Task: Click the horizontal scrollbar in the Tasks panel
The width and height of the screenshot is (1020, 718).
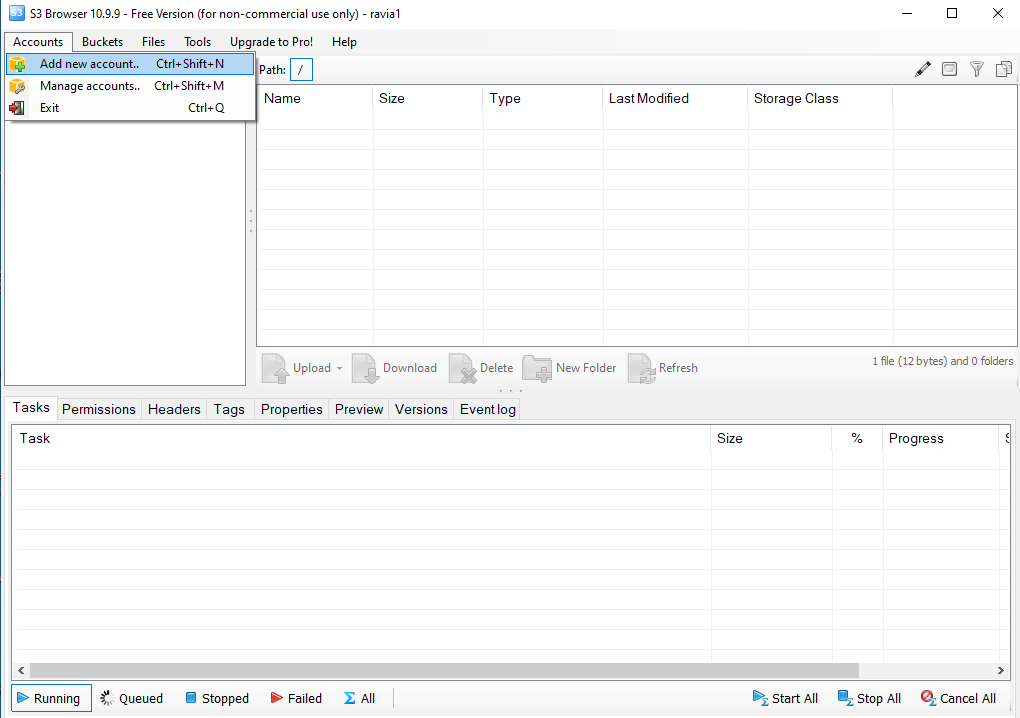Action: (x=444, y=670)
